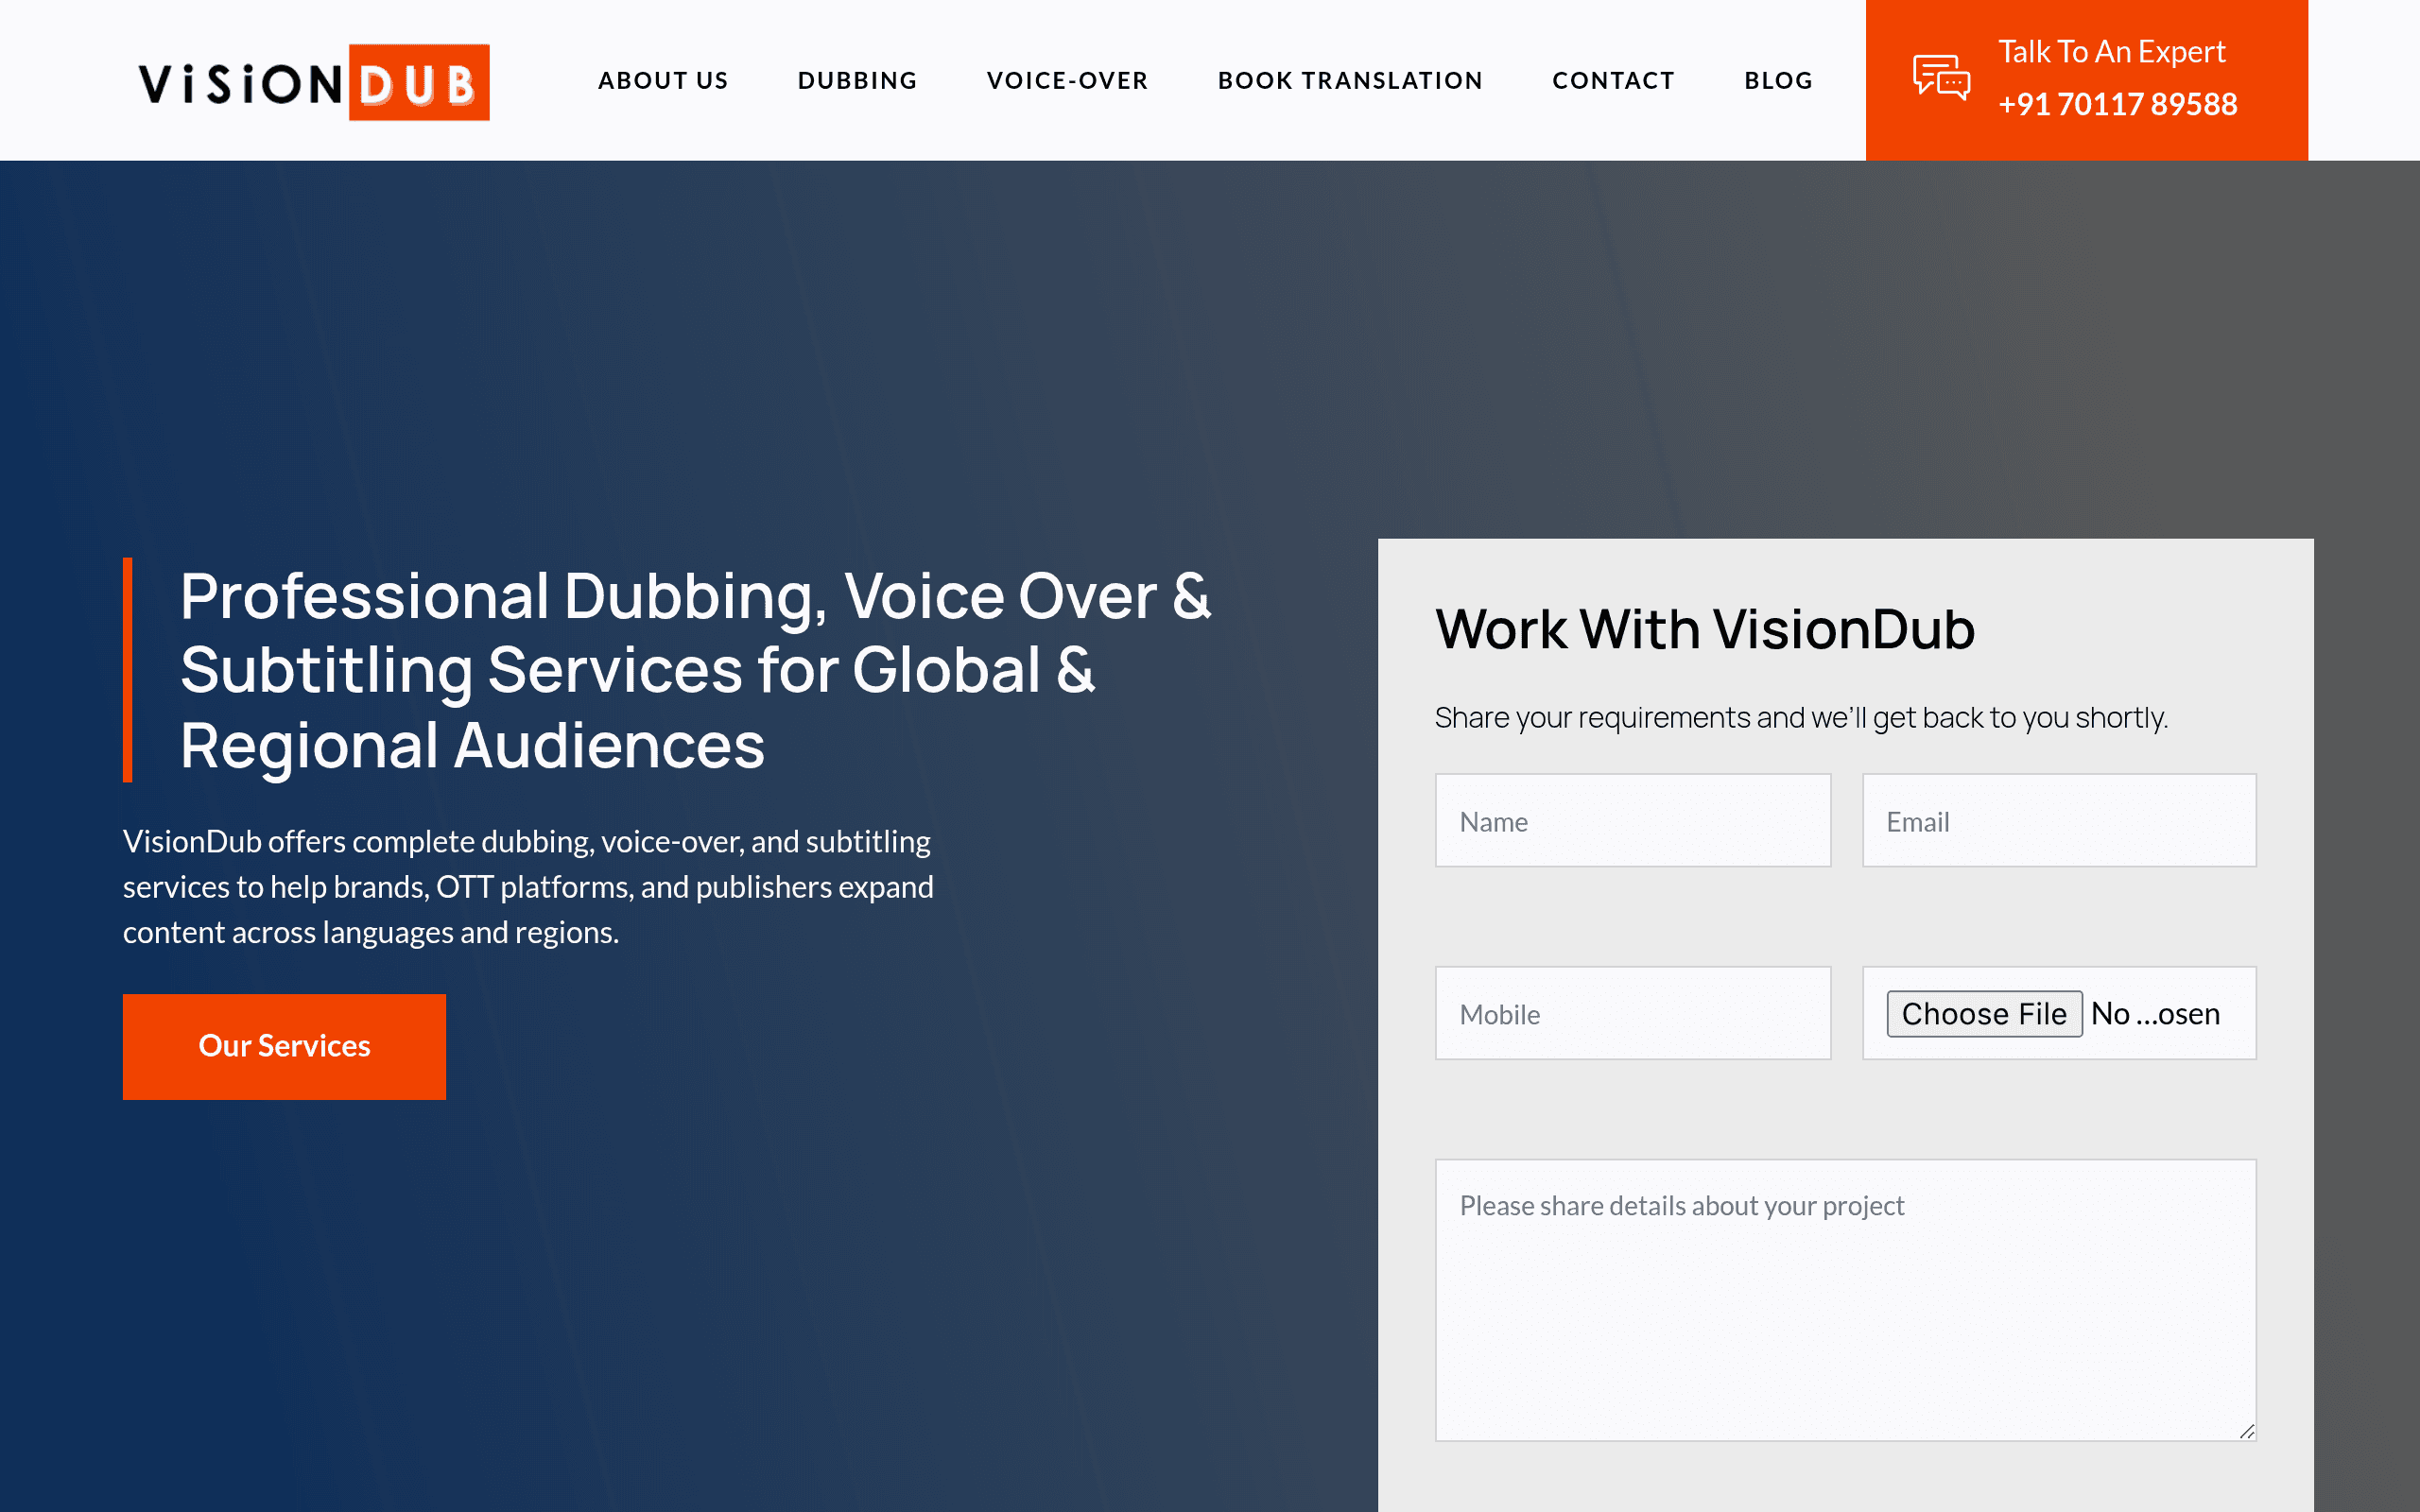Click the 'No ...osen' file status text
2420x1512 pixels.
coord(2155,1014)
